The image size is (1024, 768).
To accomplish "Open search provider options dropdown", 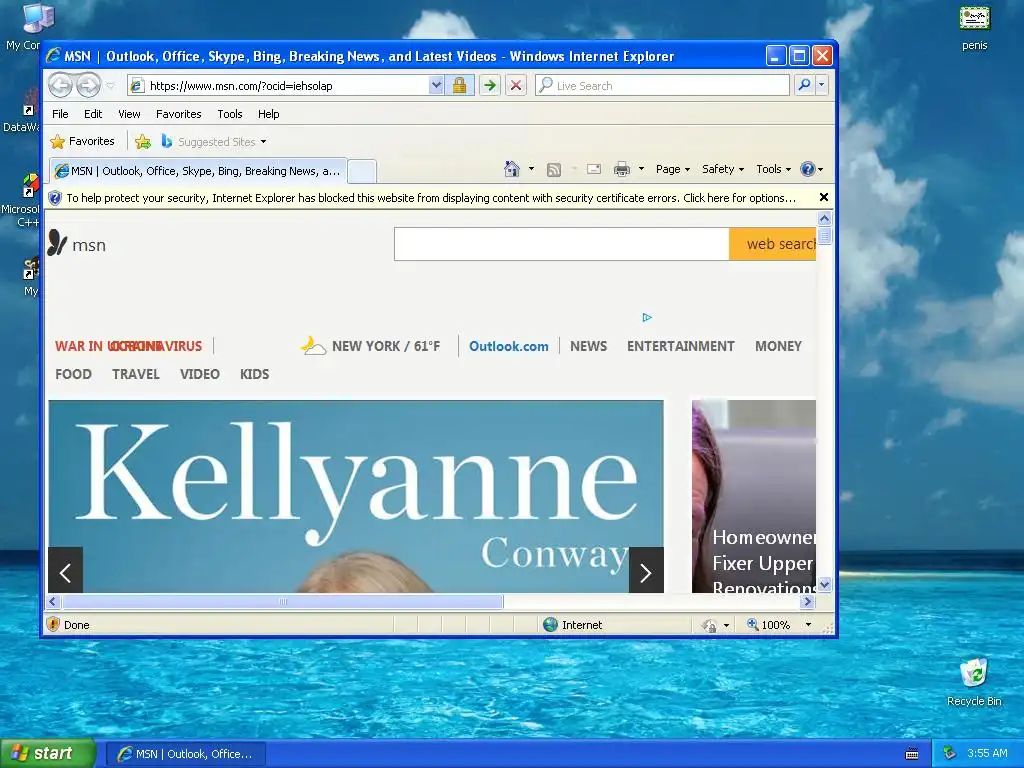I will [822, 85].
